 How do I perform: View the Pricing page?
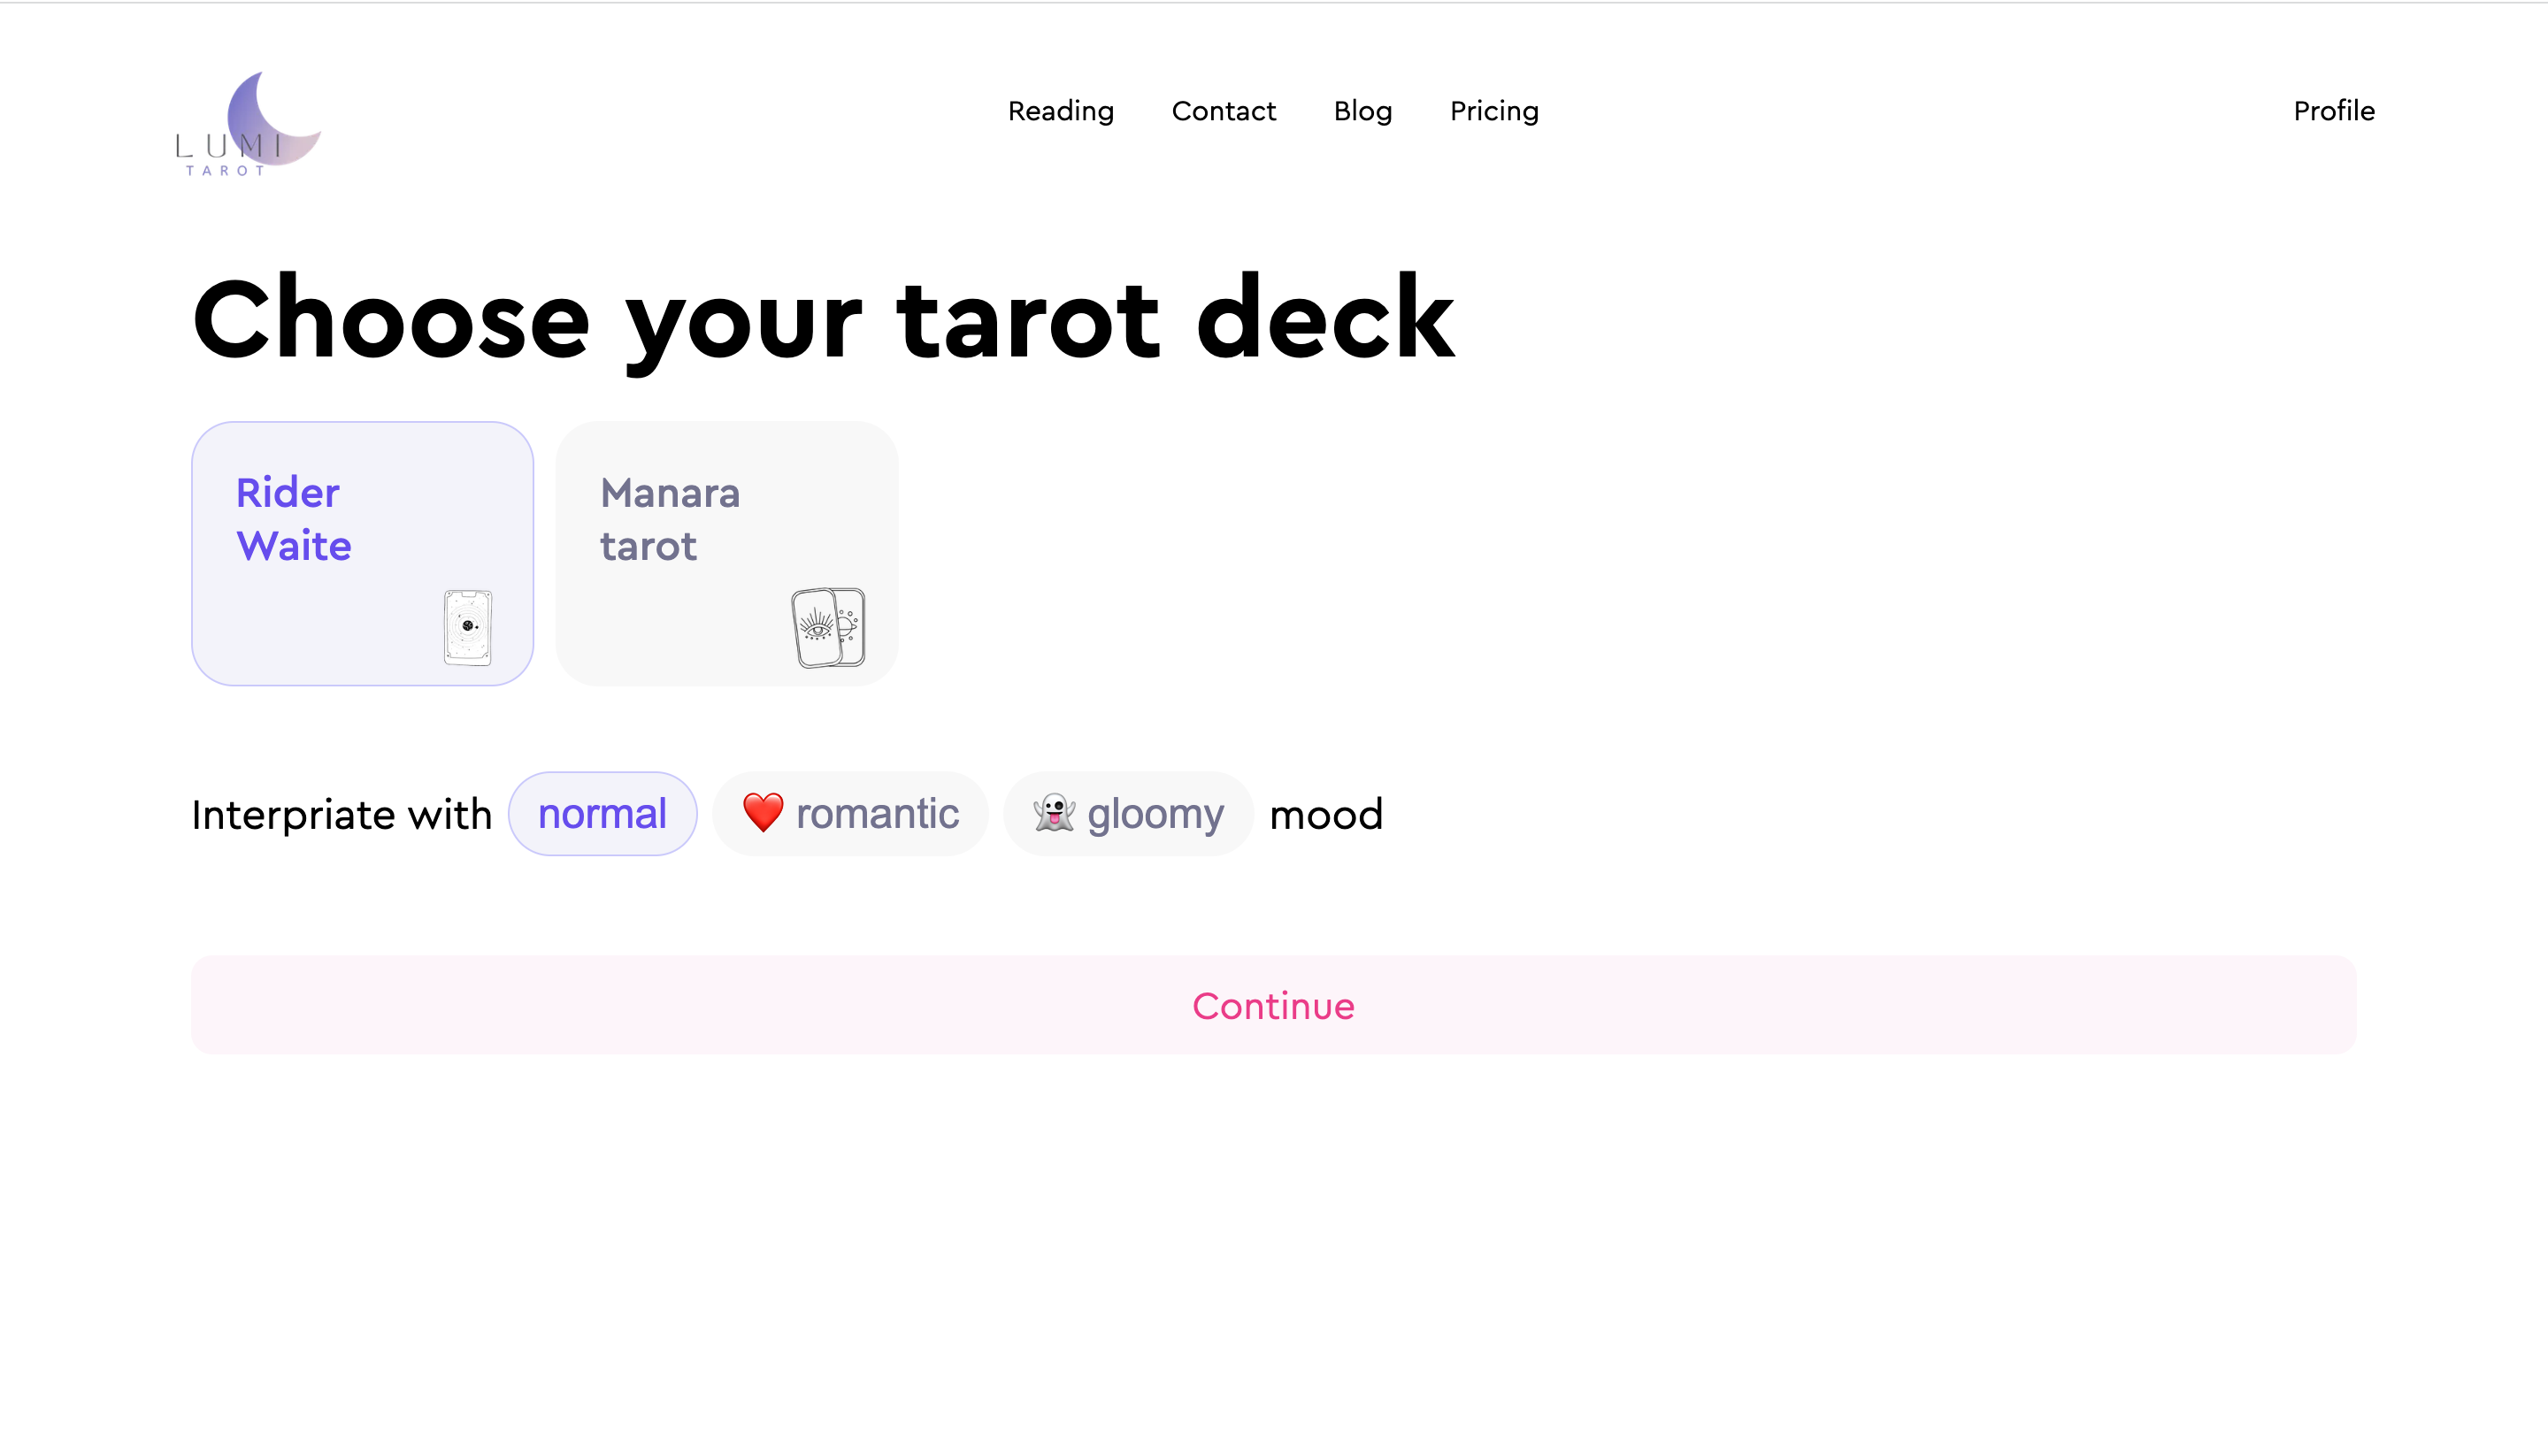point(1494,111)
